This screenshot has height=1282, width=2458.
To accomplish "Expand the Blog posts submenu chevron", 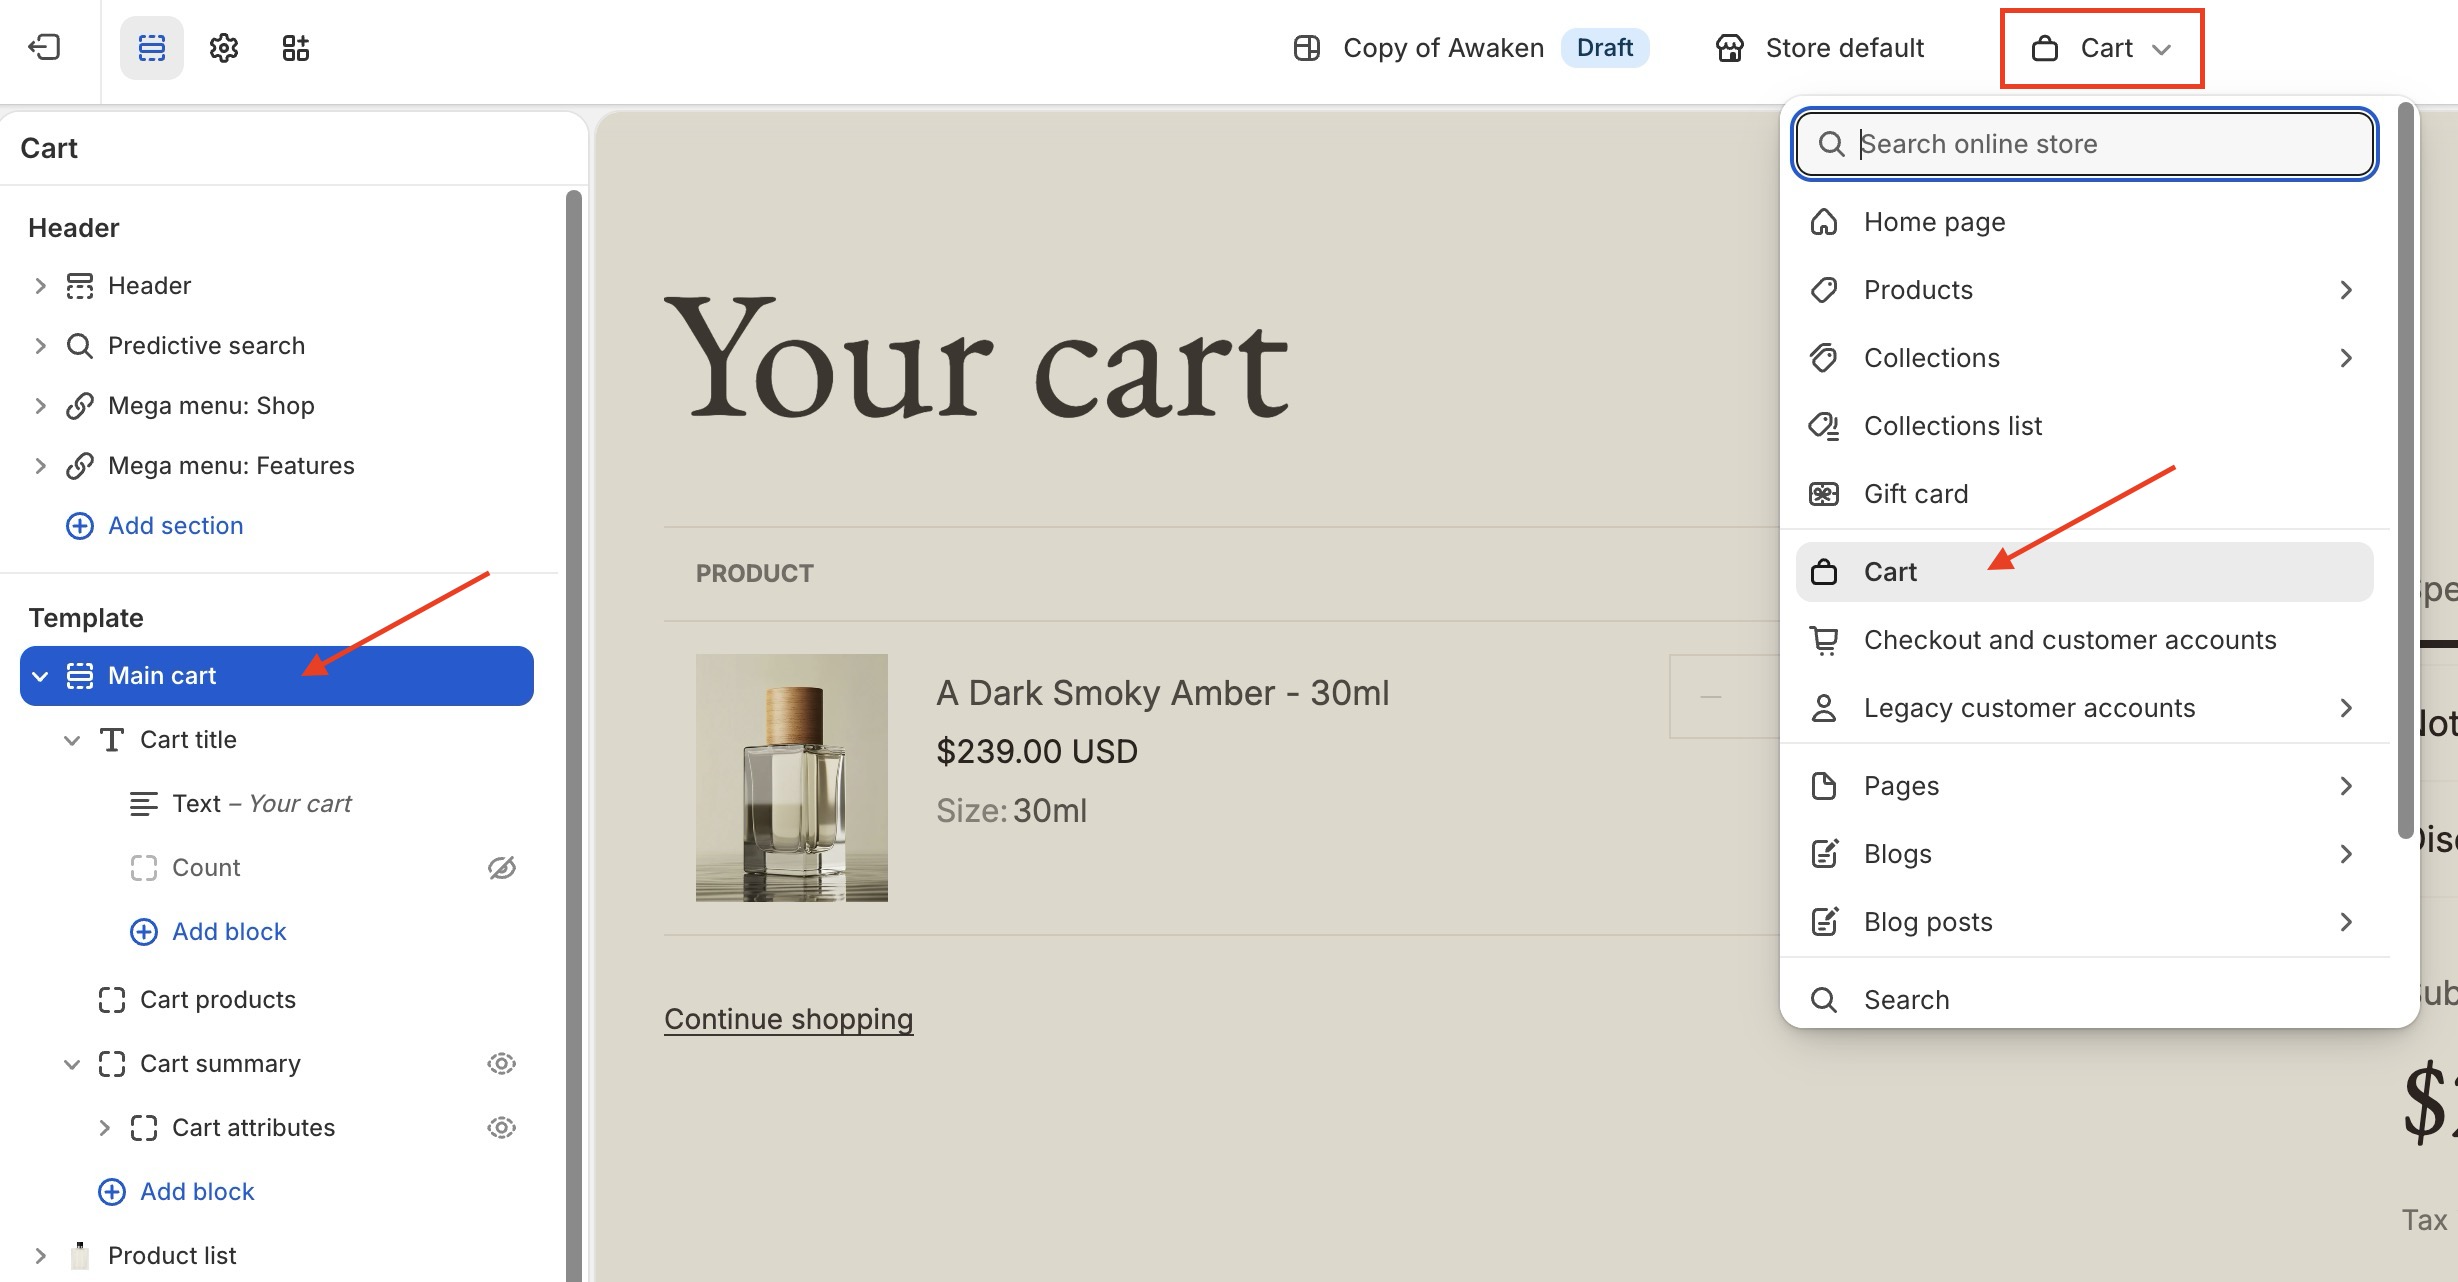I will [x=2346, y=922].
